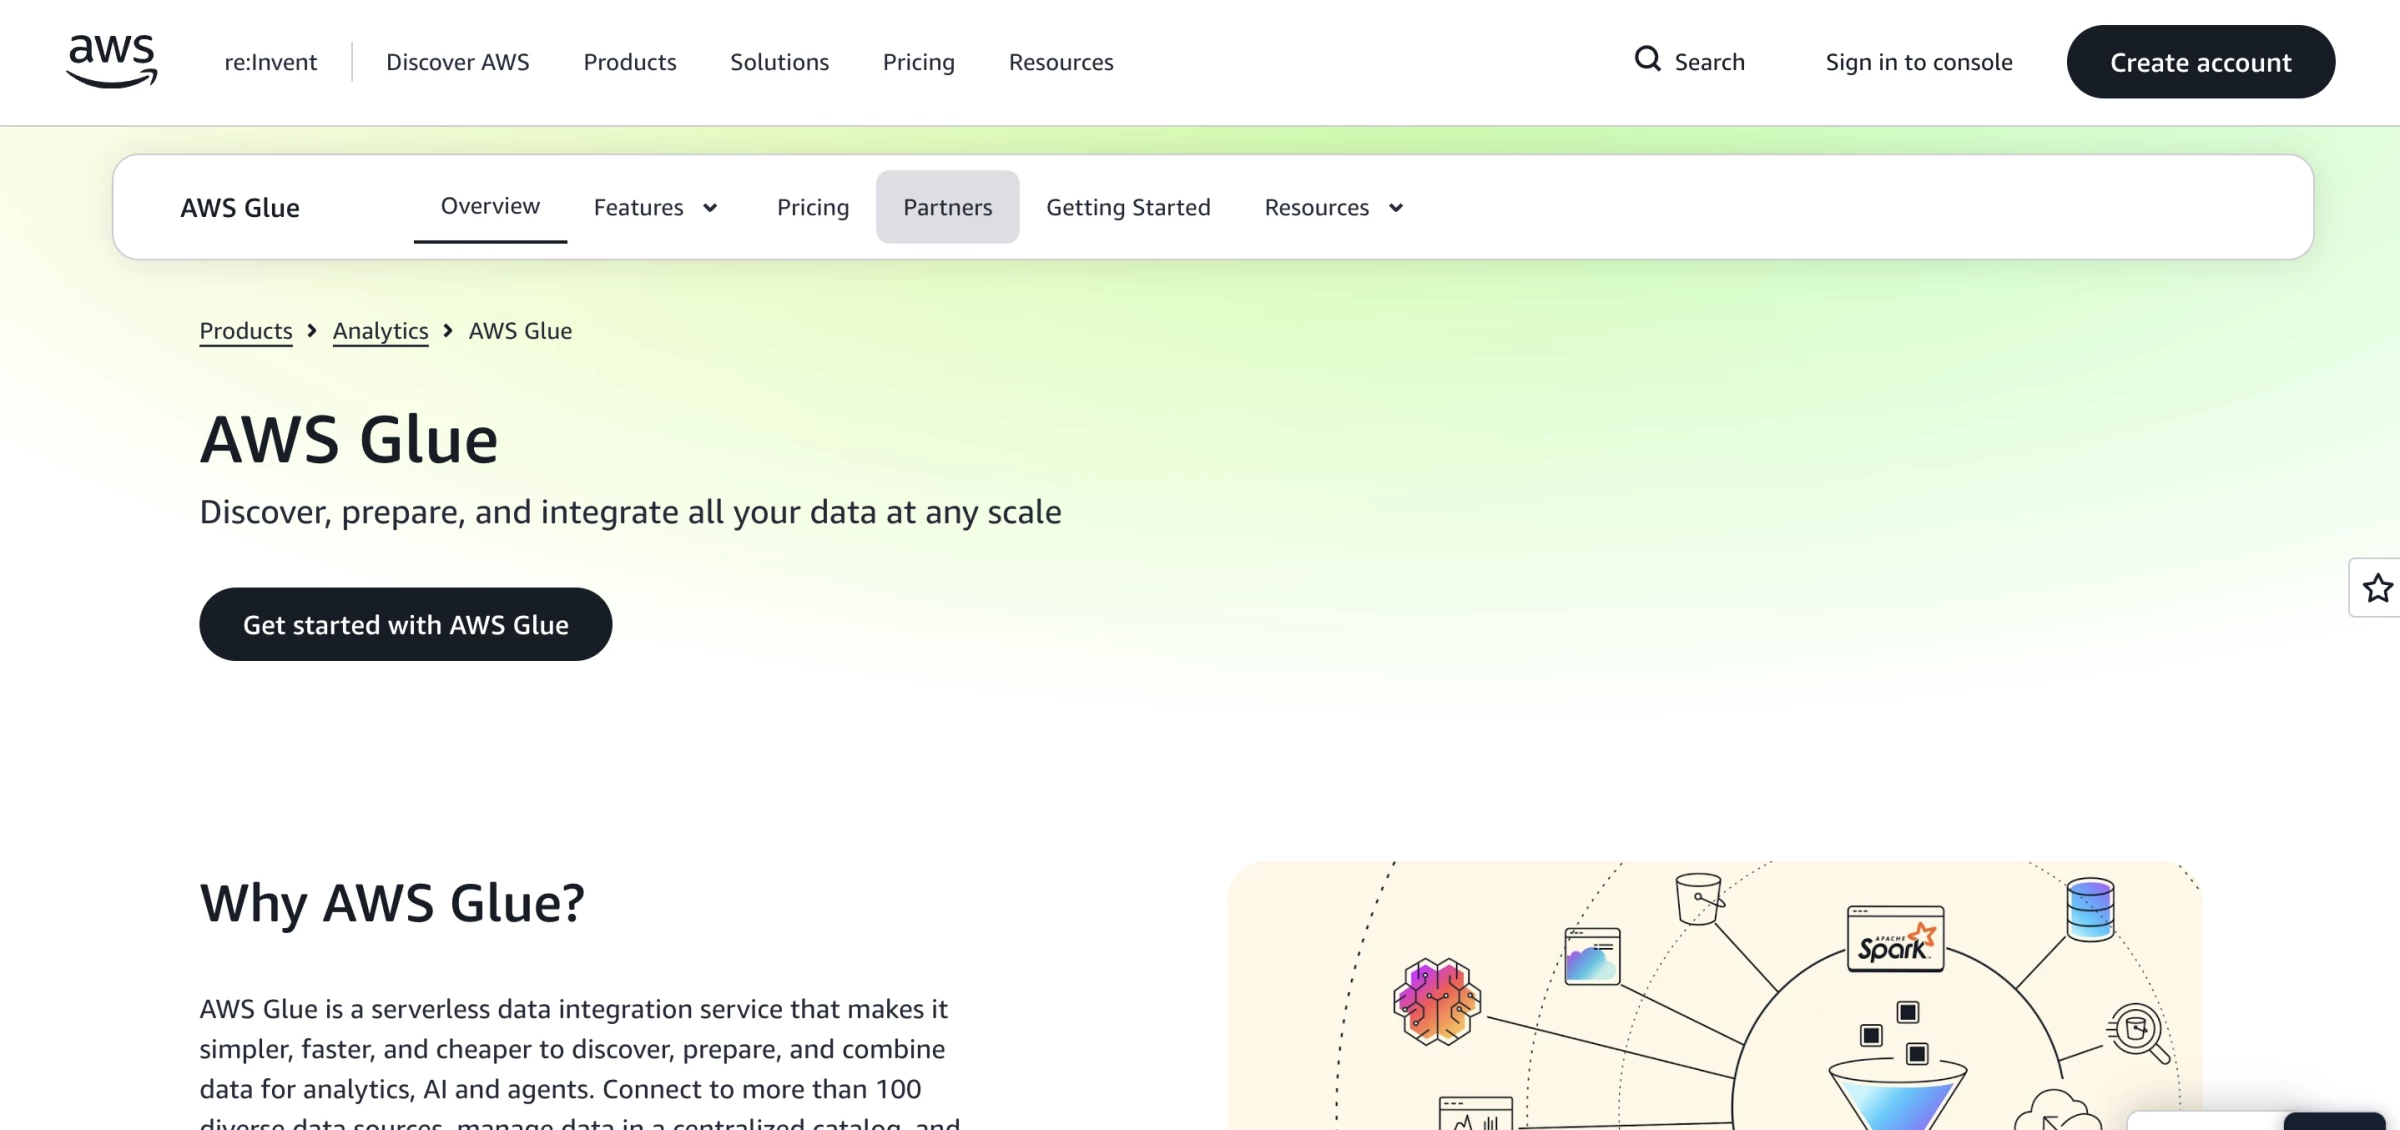Select the AWS Glue Pricing tab

[x=813, y=207]
